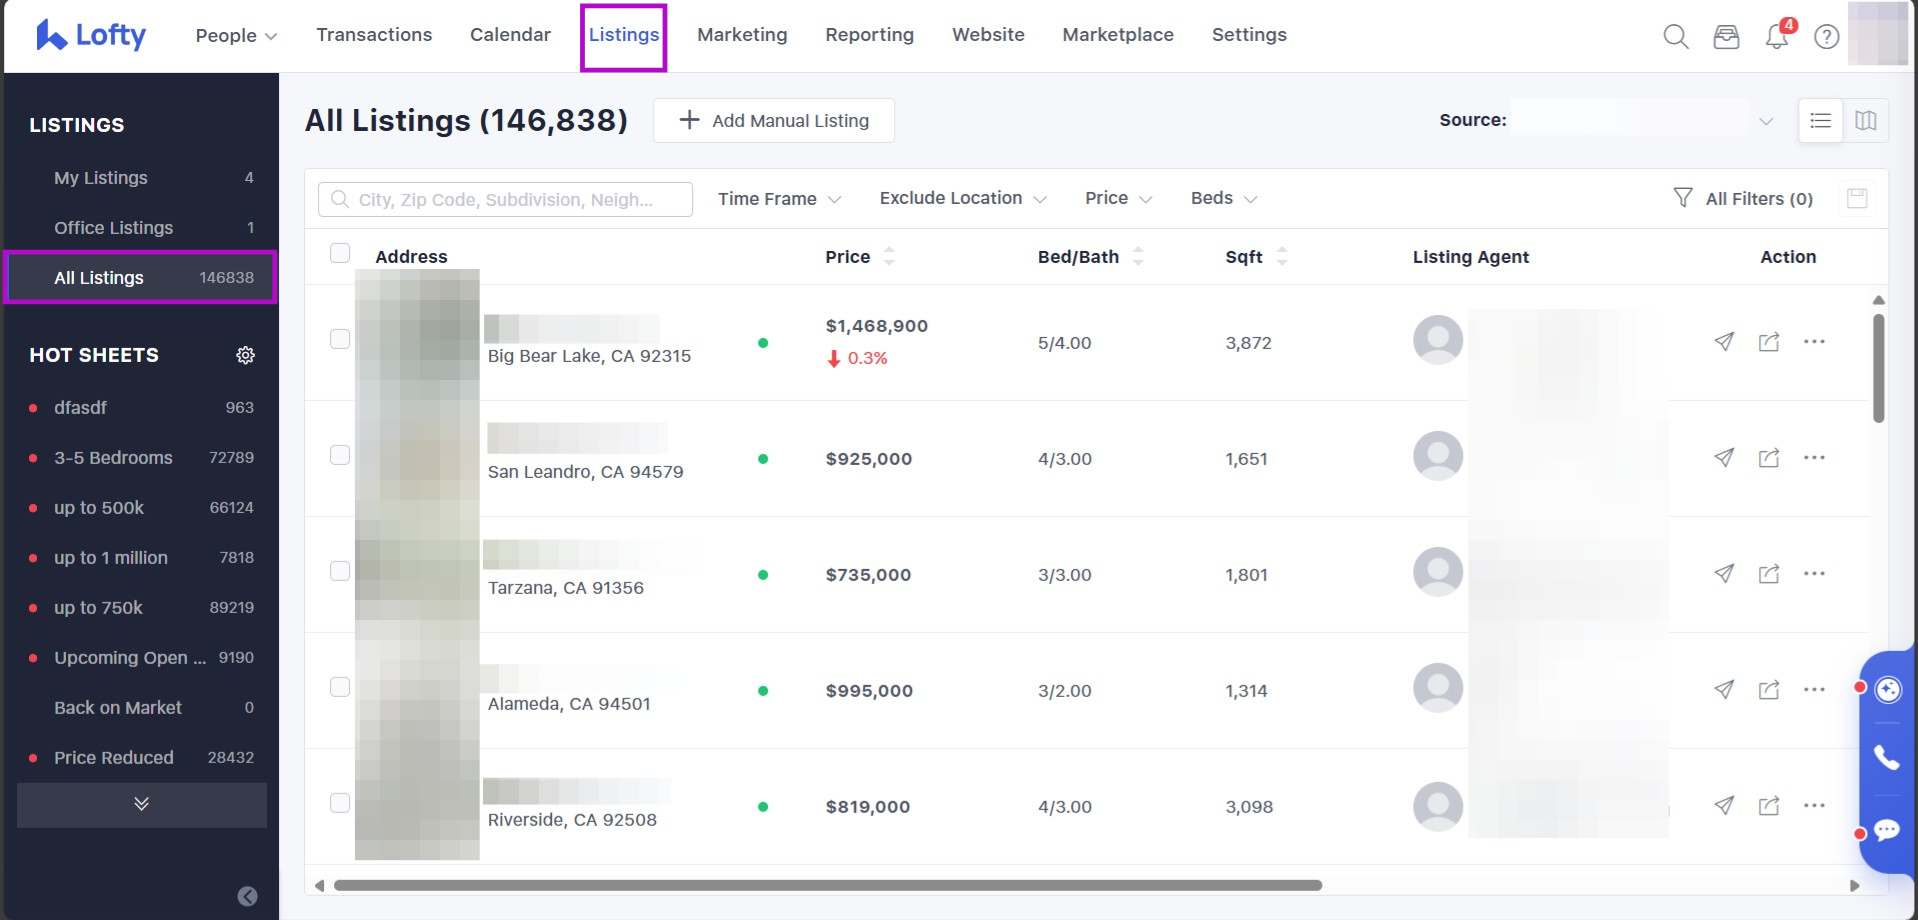Screen dimensions: 1918x920
Task: Expand the Time Frame filter dropdown
Action: (x=779, y=199)
